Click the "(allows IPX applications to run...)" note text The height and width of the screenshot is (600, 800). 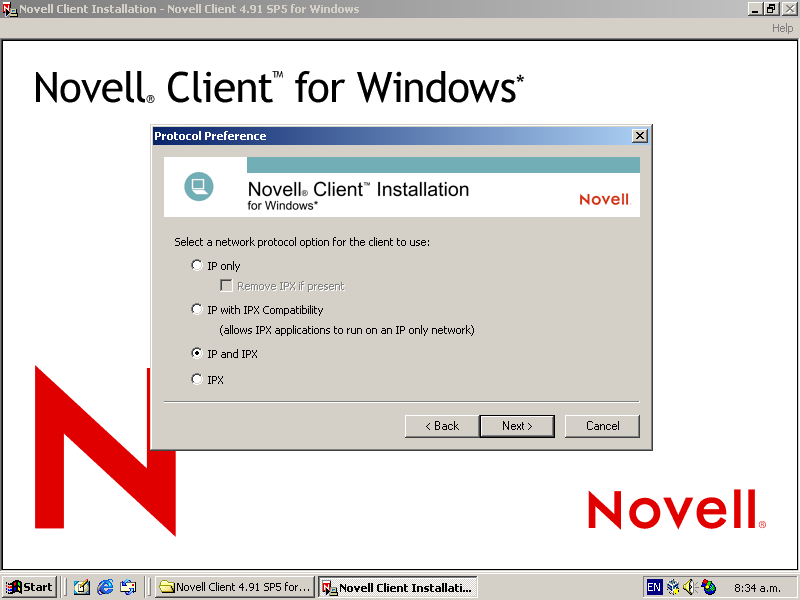tap(347, 330)
